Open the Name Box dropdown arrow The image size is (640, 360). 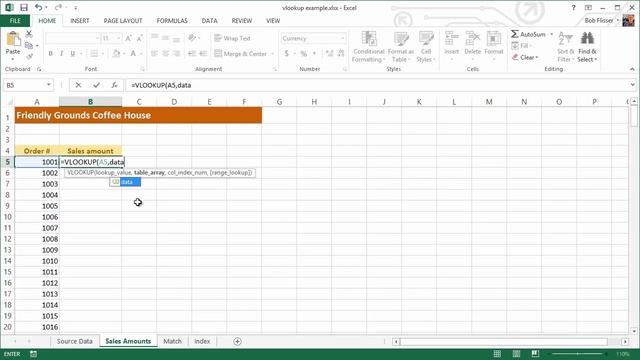click(x=49, y=85)
